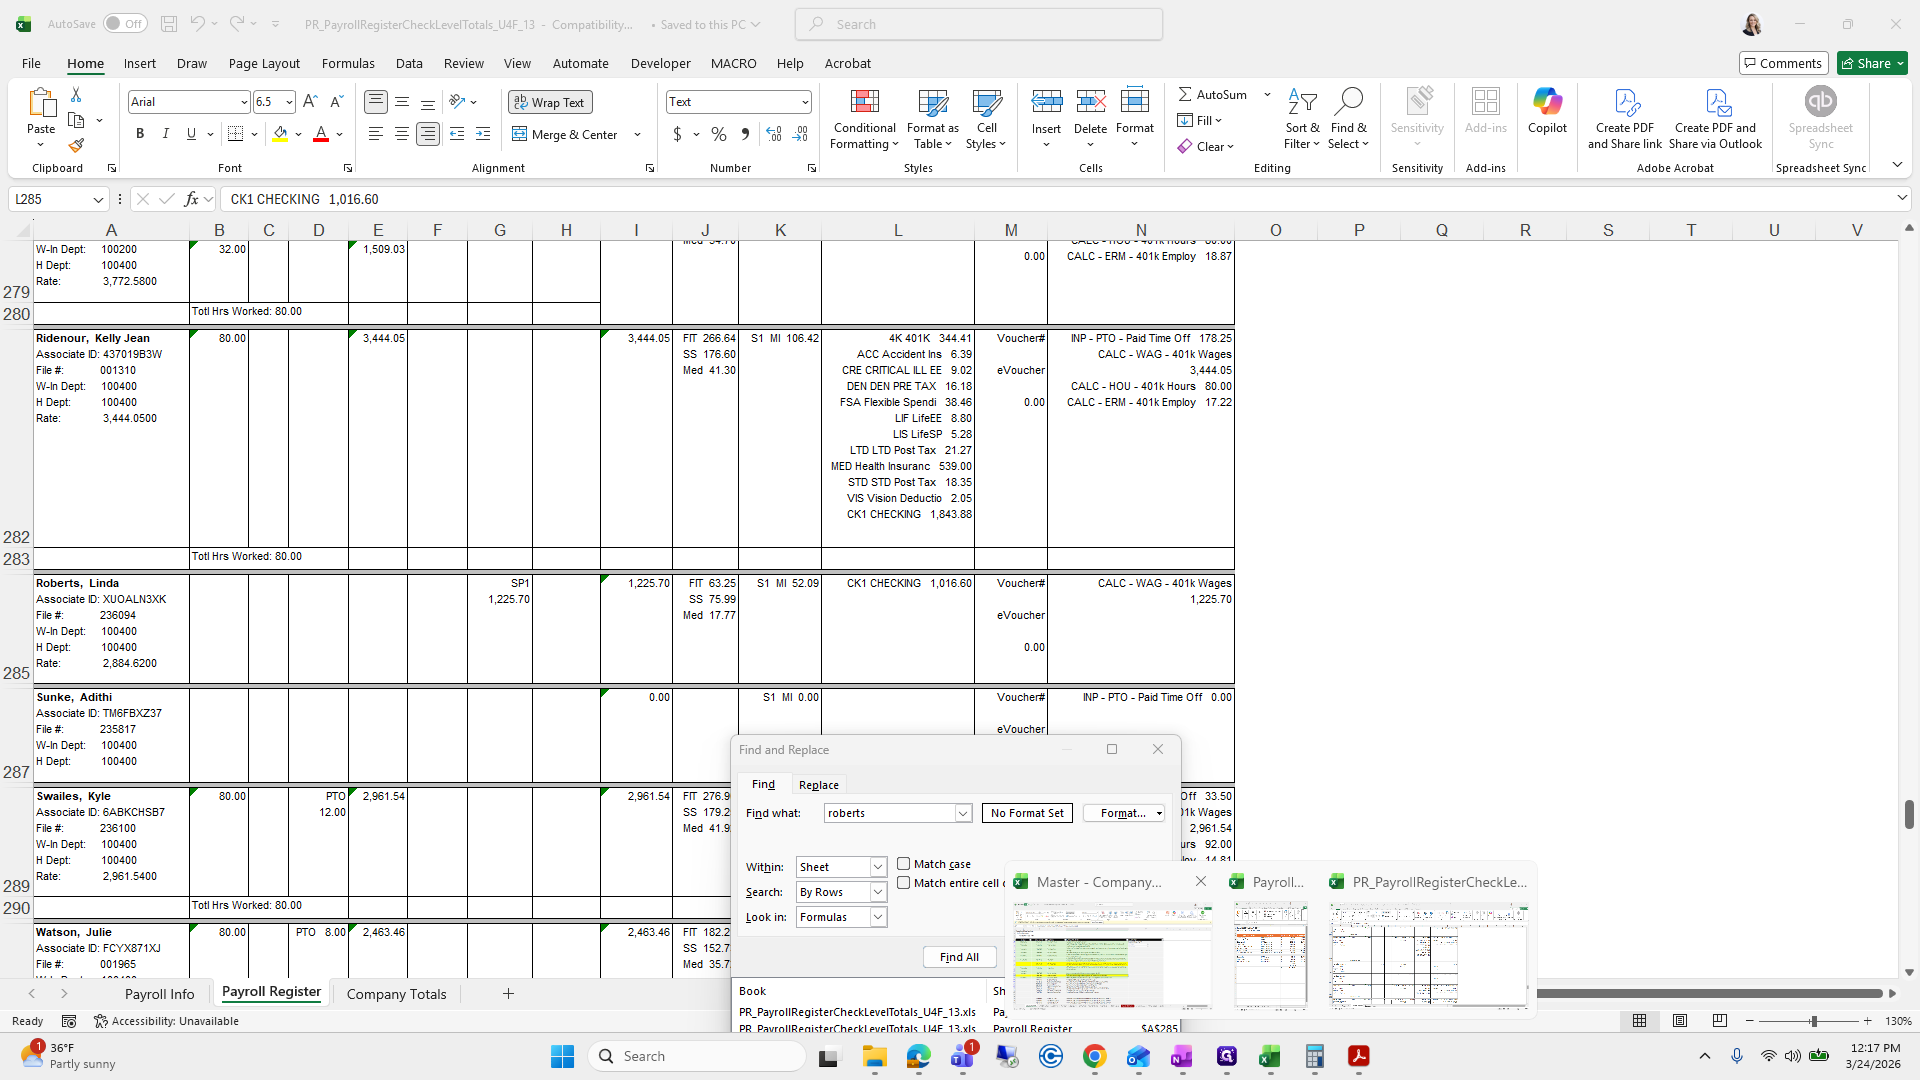This screenshot has height=1080, width=1920.
Task: Open the Look in Formulas dropdown
Action: 877,917
